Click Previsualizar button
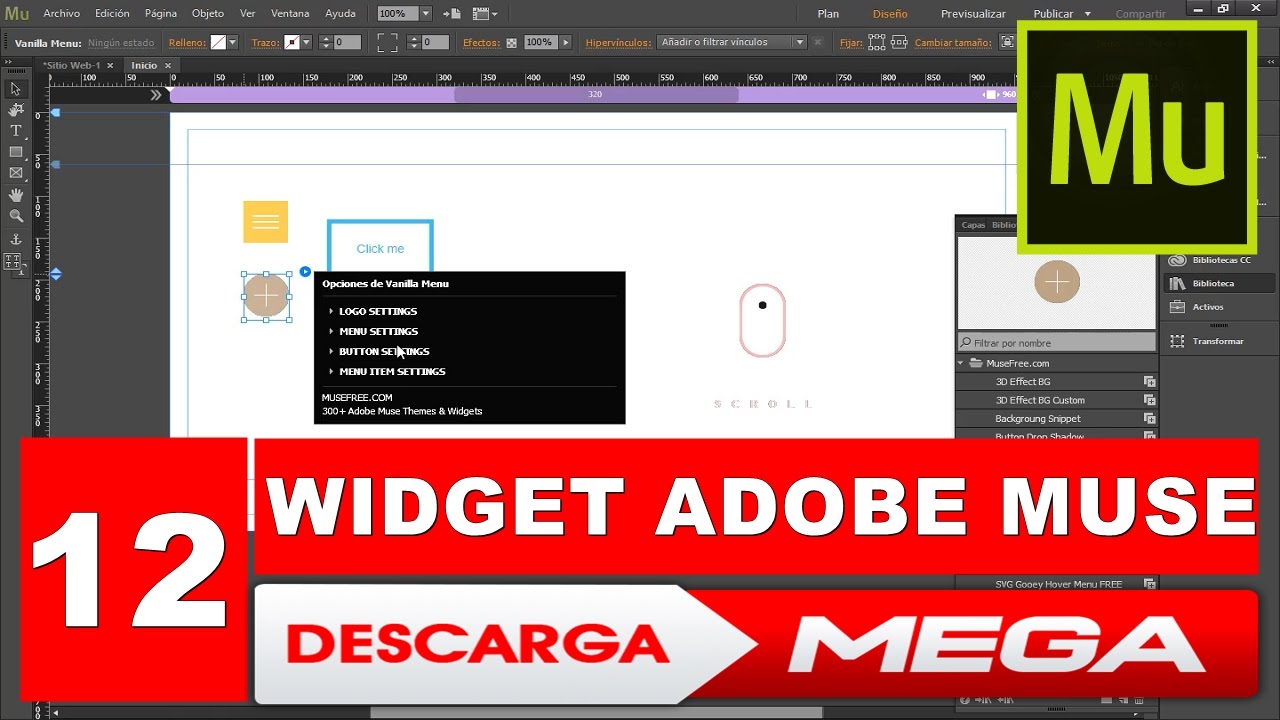Screen dimensions: 1280x720 (973, 14)
